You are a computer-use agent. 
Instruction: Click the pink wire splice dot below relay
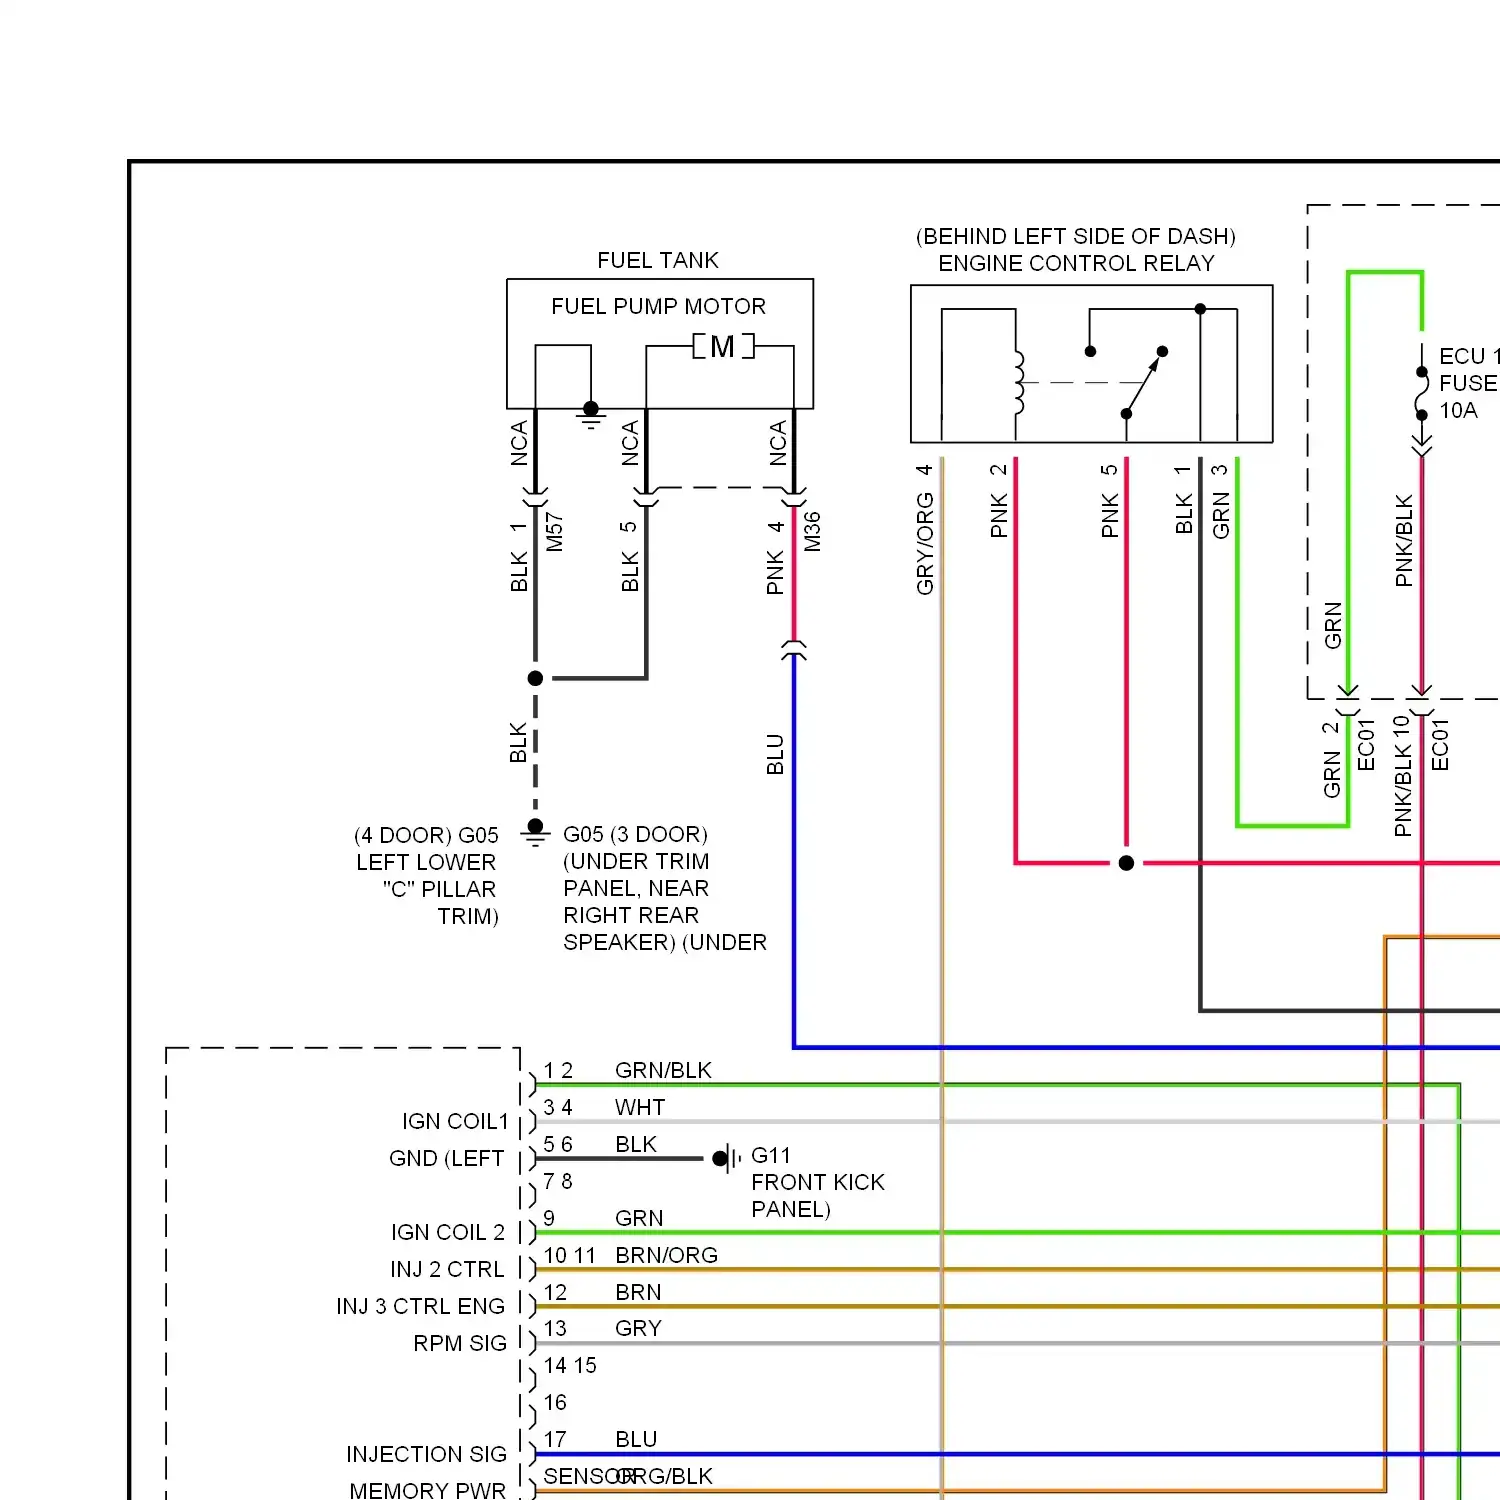click(1126, 863)
